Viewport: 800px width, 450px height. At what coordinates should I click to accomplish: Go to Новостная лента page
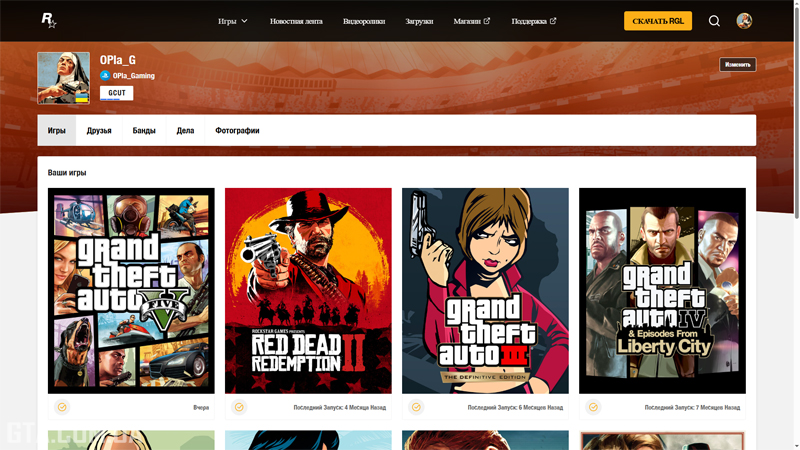(296, 21)
